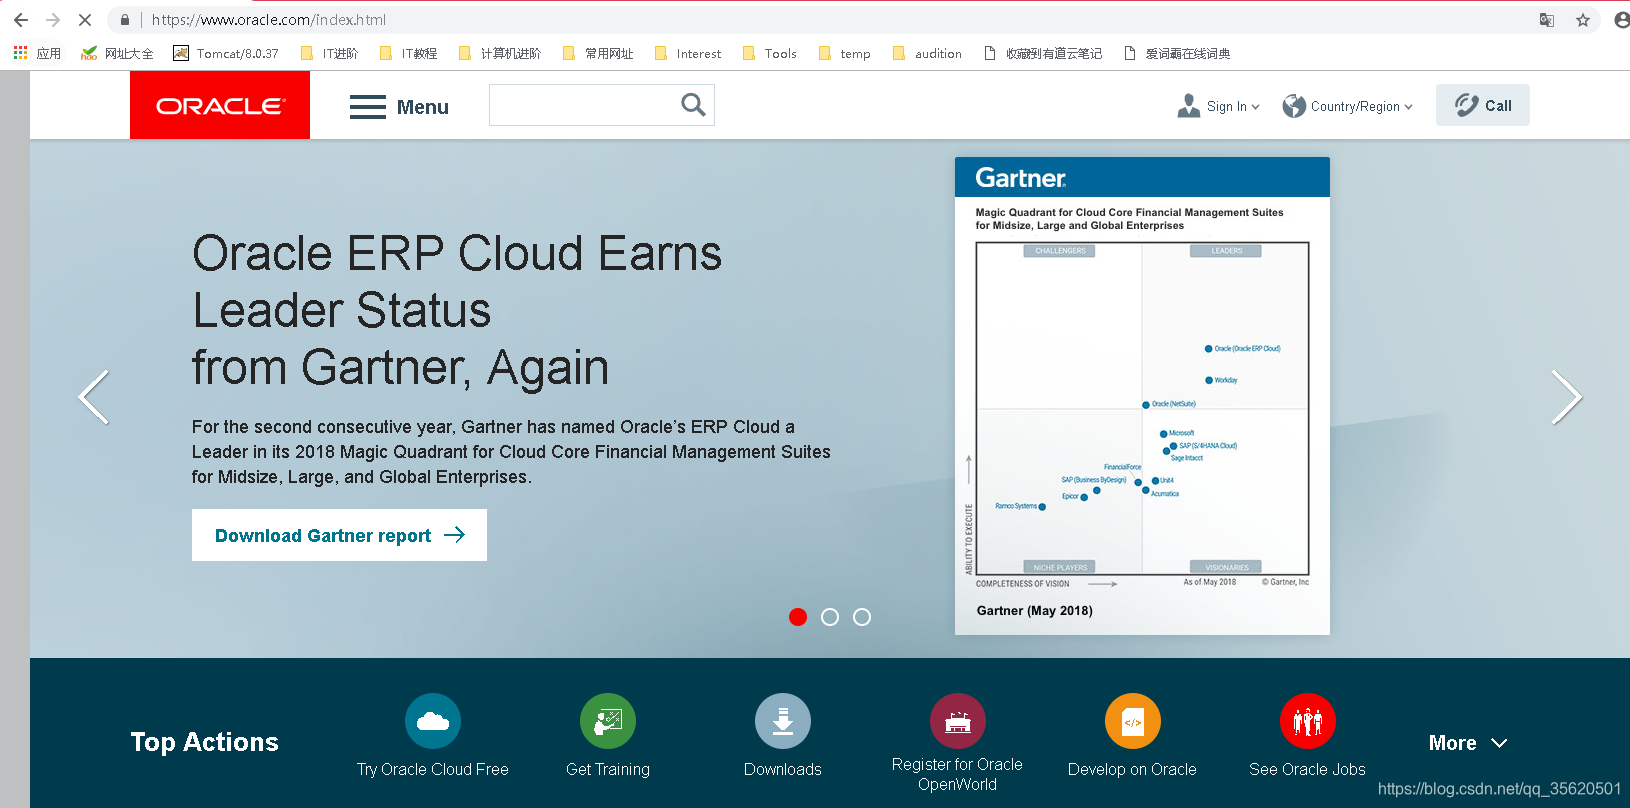Click the Get Training label

[x=608, y=769]
